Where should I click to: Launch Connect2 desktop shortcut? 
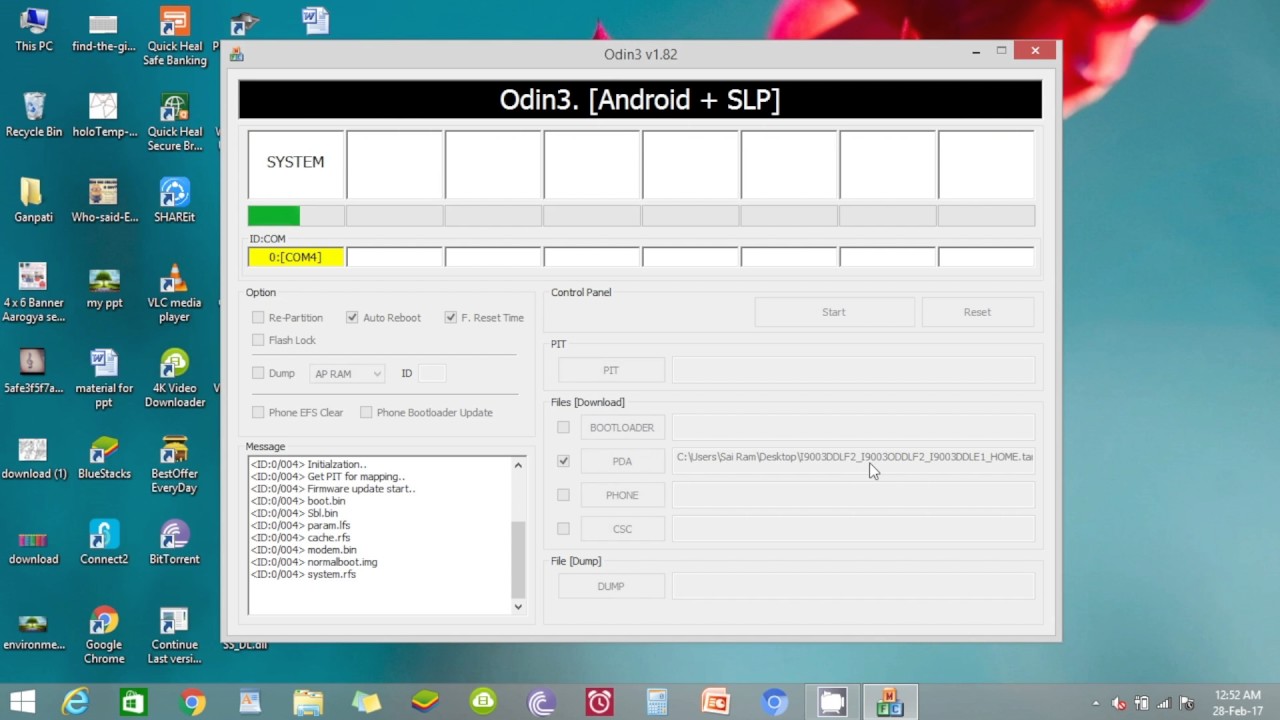104,543
